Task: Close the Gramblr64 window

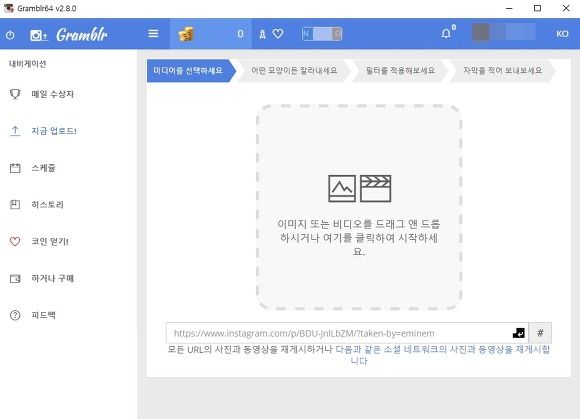Action: tap(566, 8)
